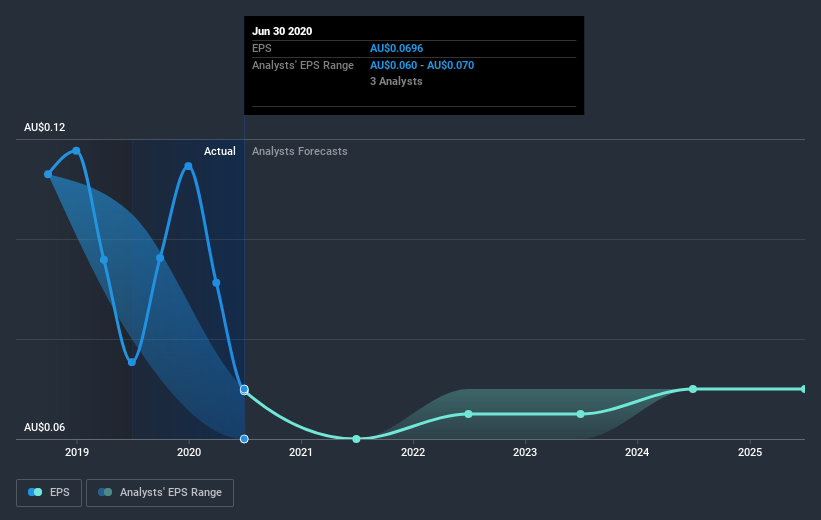Click the Actual section label
The image size is (821, 520).
tap(219, 151)
